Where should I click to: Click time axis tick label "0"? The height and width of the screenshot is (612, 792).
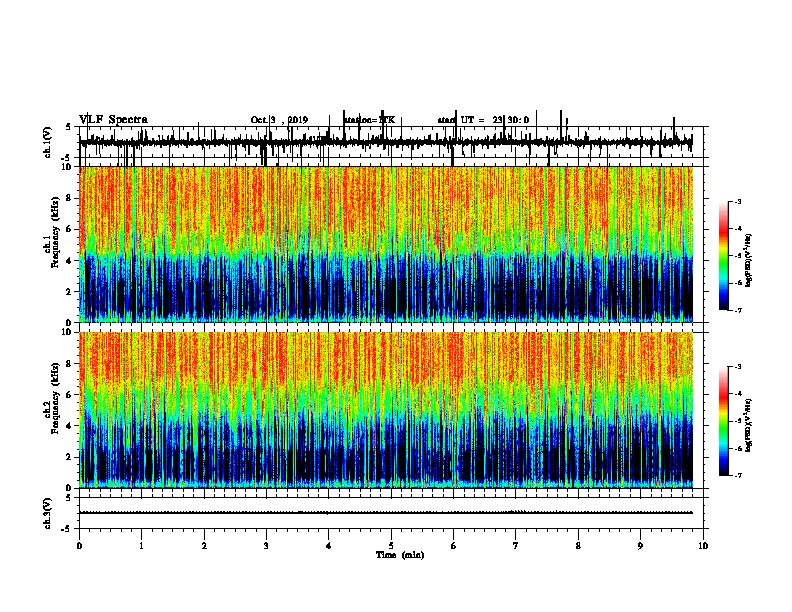tap(79, 546)
